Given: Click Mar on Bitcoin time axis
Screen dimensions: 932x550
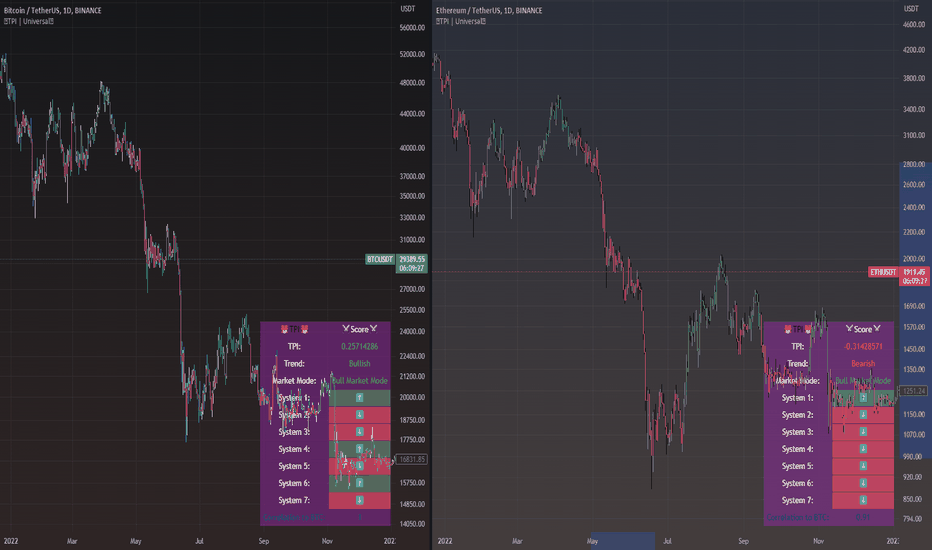Looking at the screenshot, I should [x=72, y=541].
